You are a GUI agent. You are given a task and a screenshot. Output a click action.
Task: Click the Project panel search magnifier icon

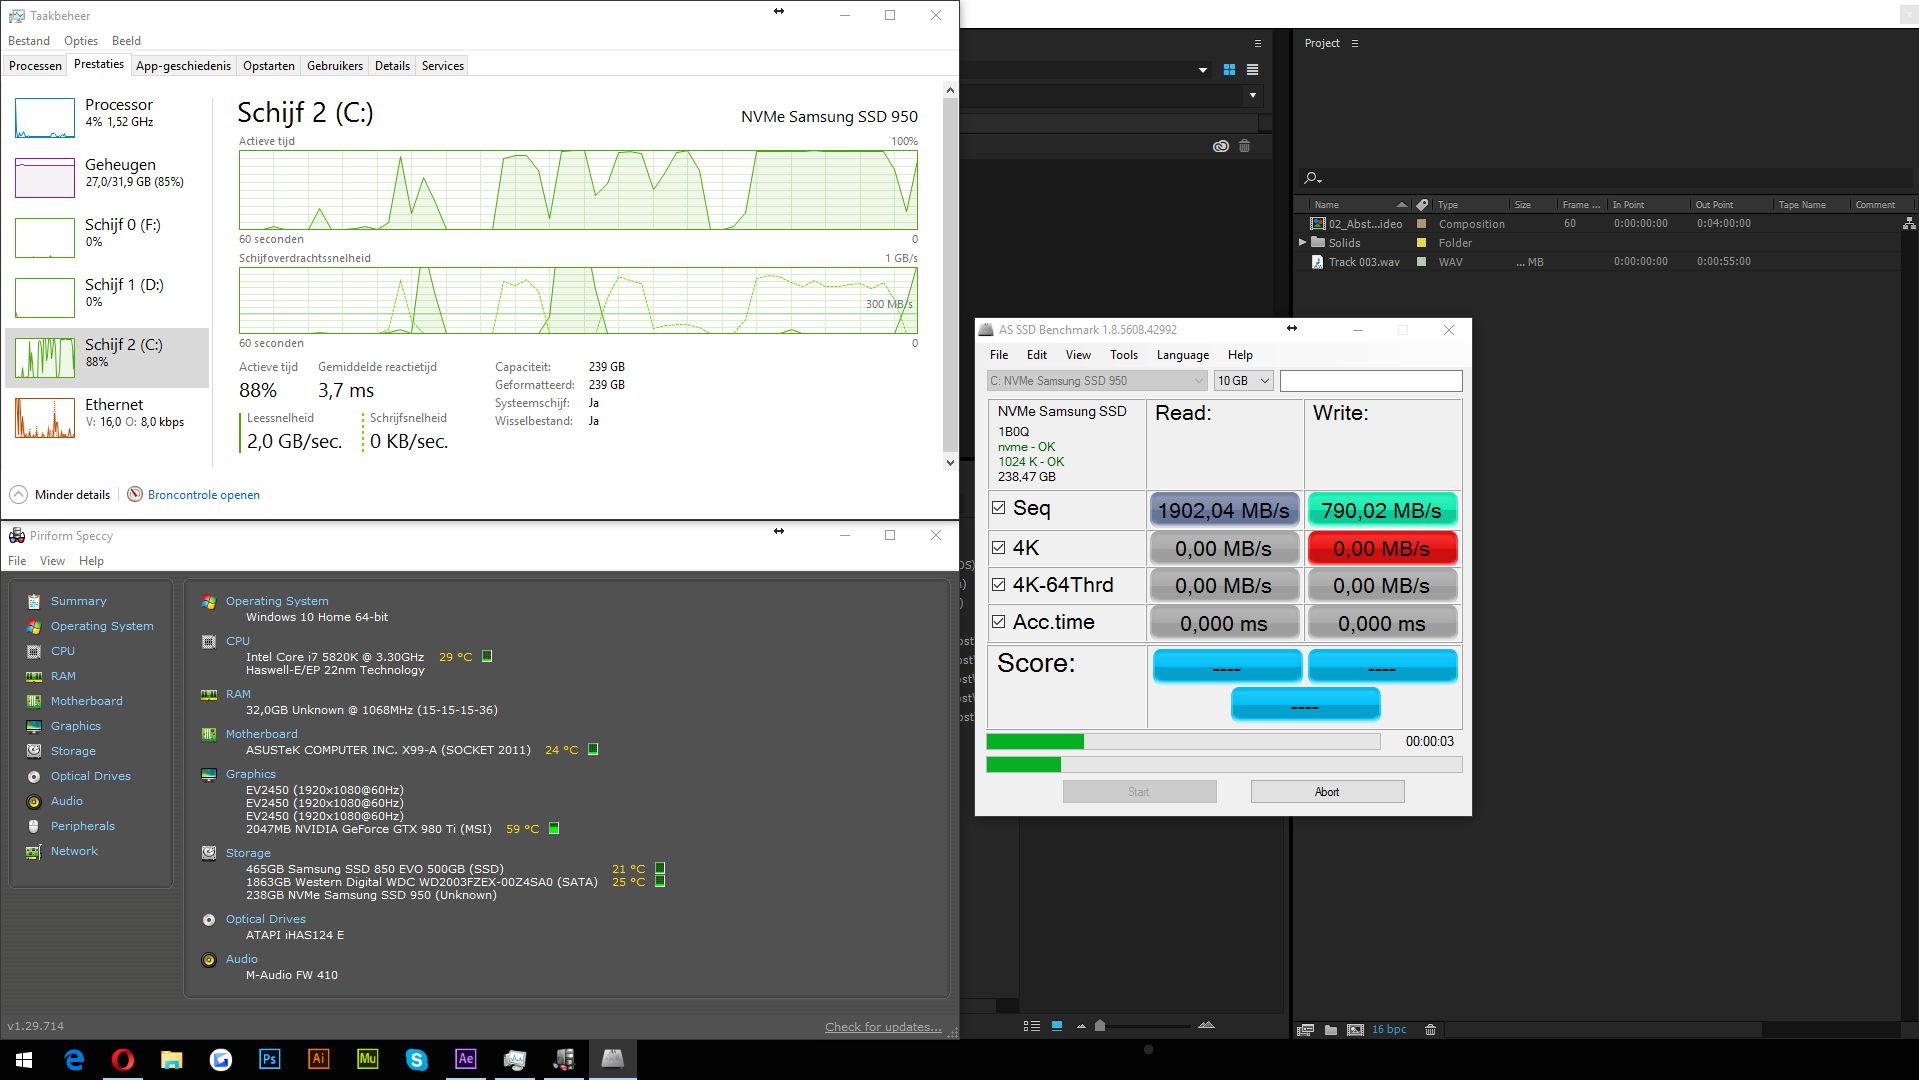(1312, 178)
